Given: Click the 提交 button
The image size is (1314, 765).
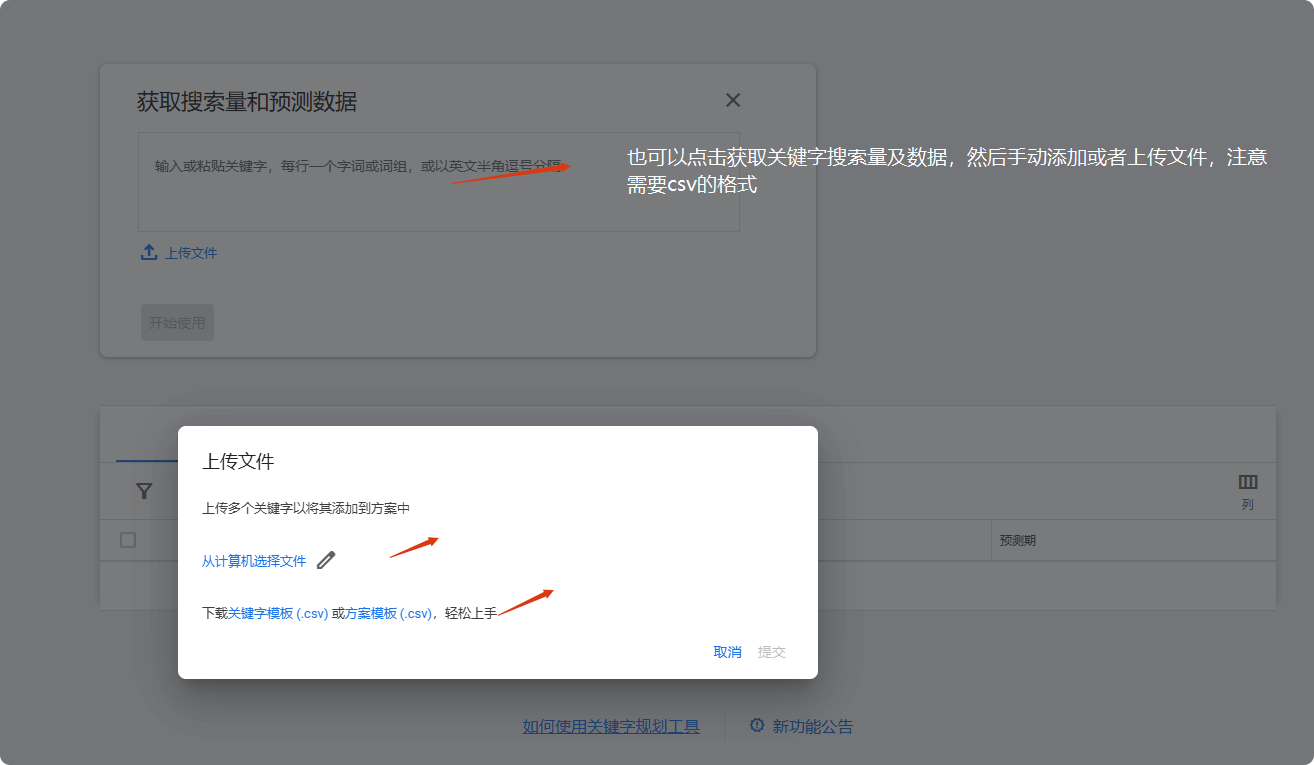Looking at the screenshot, I should (x=771, y=651).
